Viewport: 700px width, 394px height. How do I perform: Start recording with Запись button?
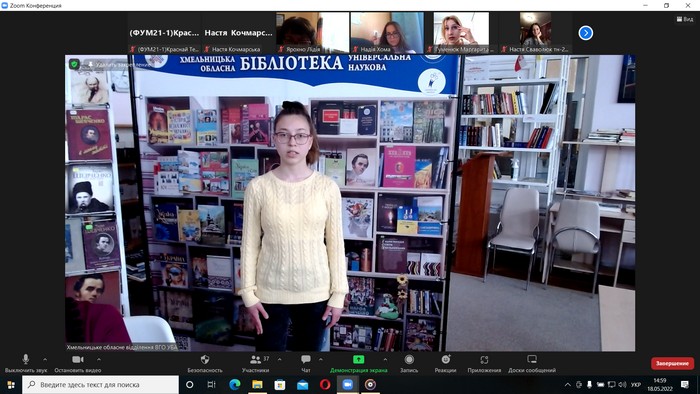click(409, 363)
